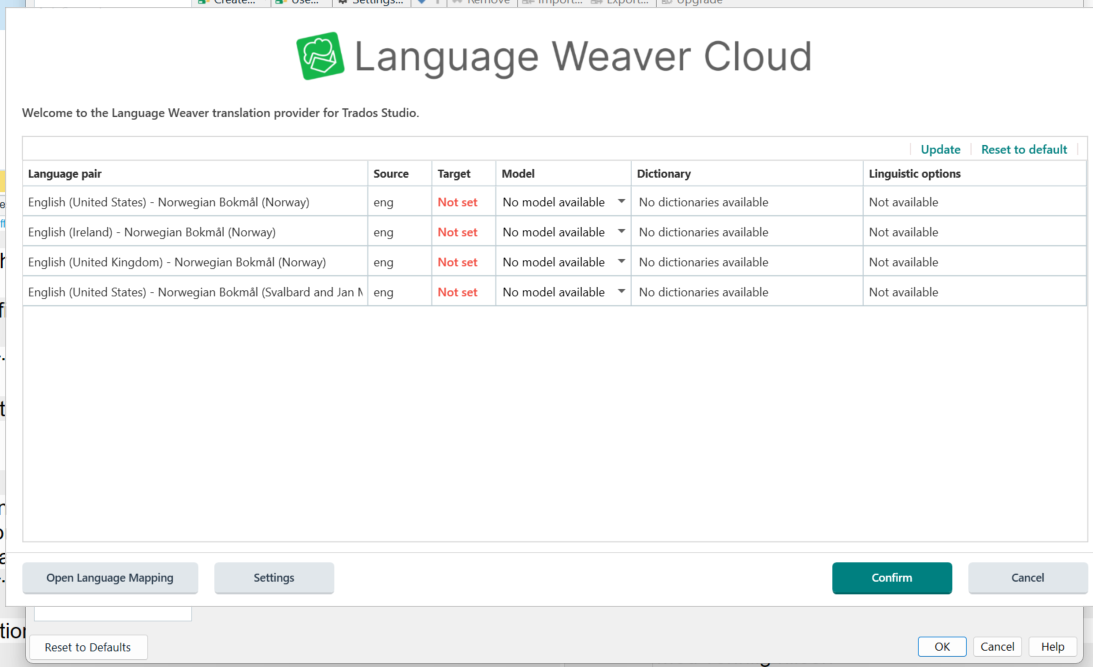1093x667 pixels.
Task: Click the Model column header
Action: coord(563,174)
